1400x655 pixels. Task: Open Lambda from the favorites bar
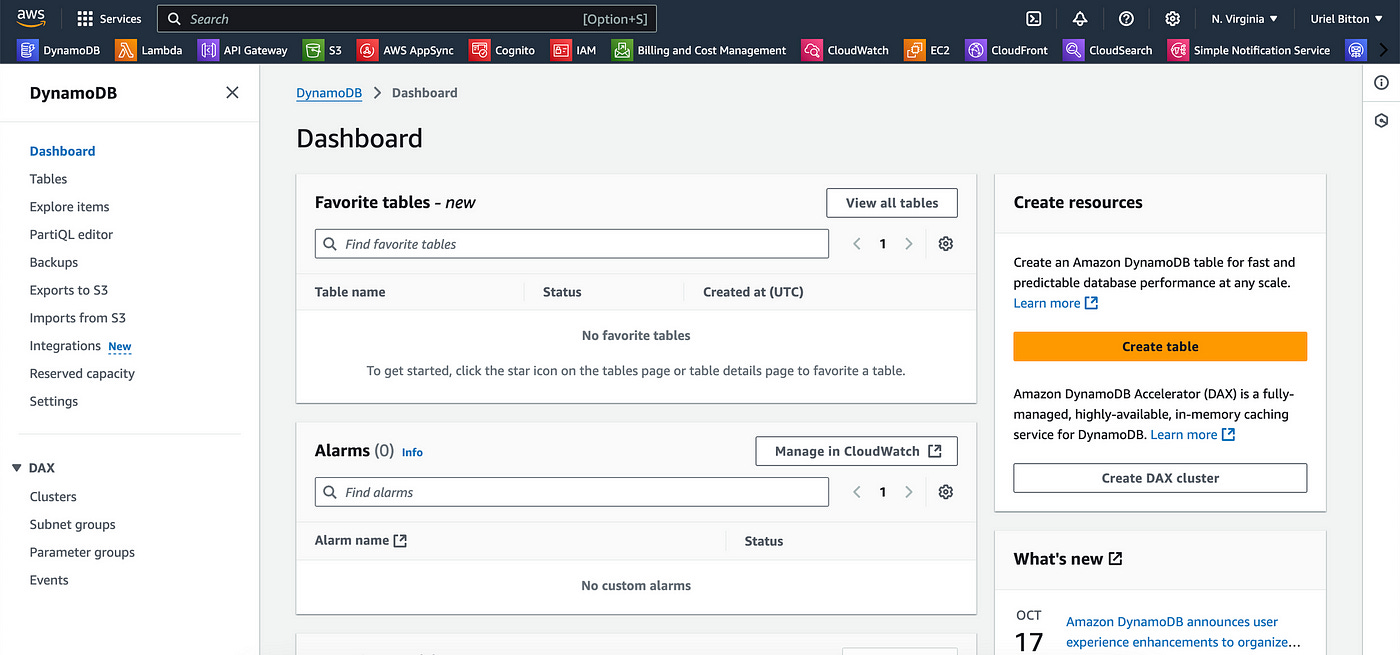pyautogui.click(x=149, y=50)
